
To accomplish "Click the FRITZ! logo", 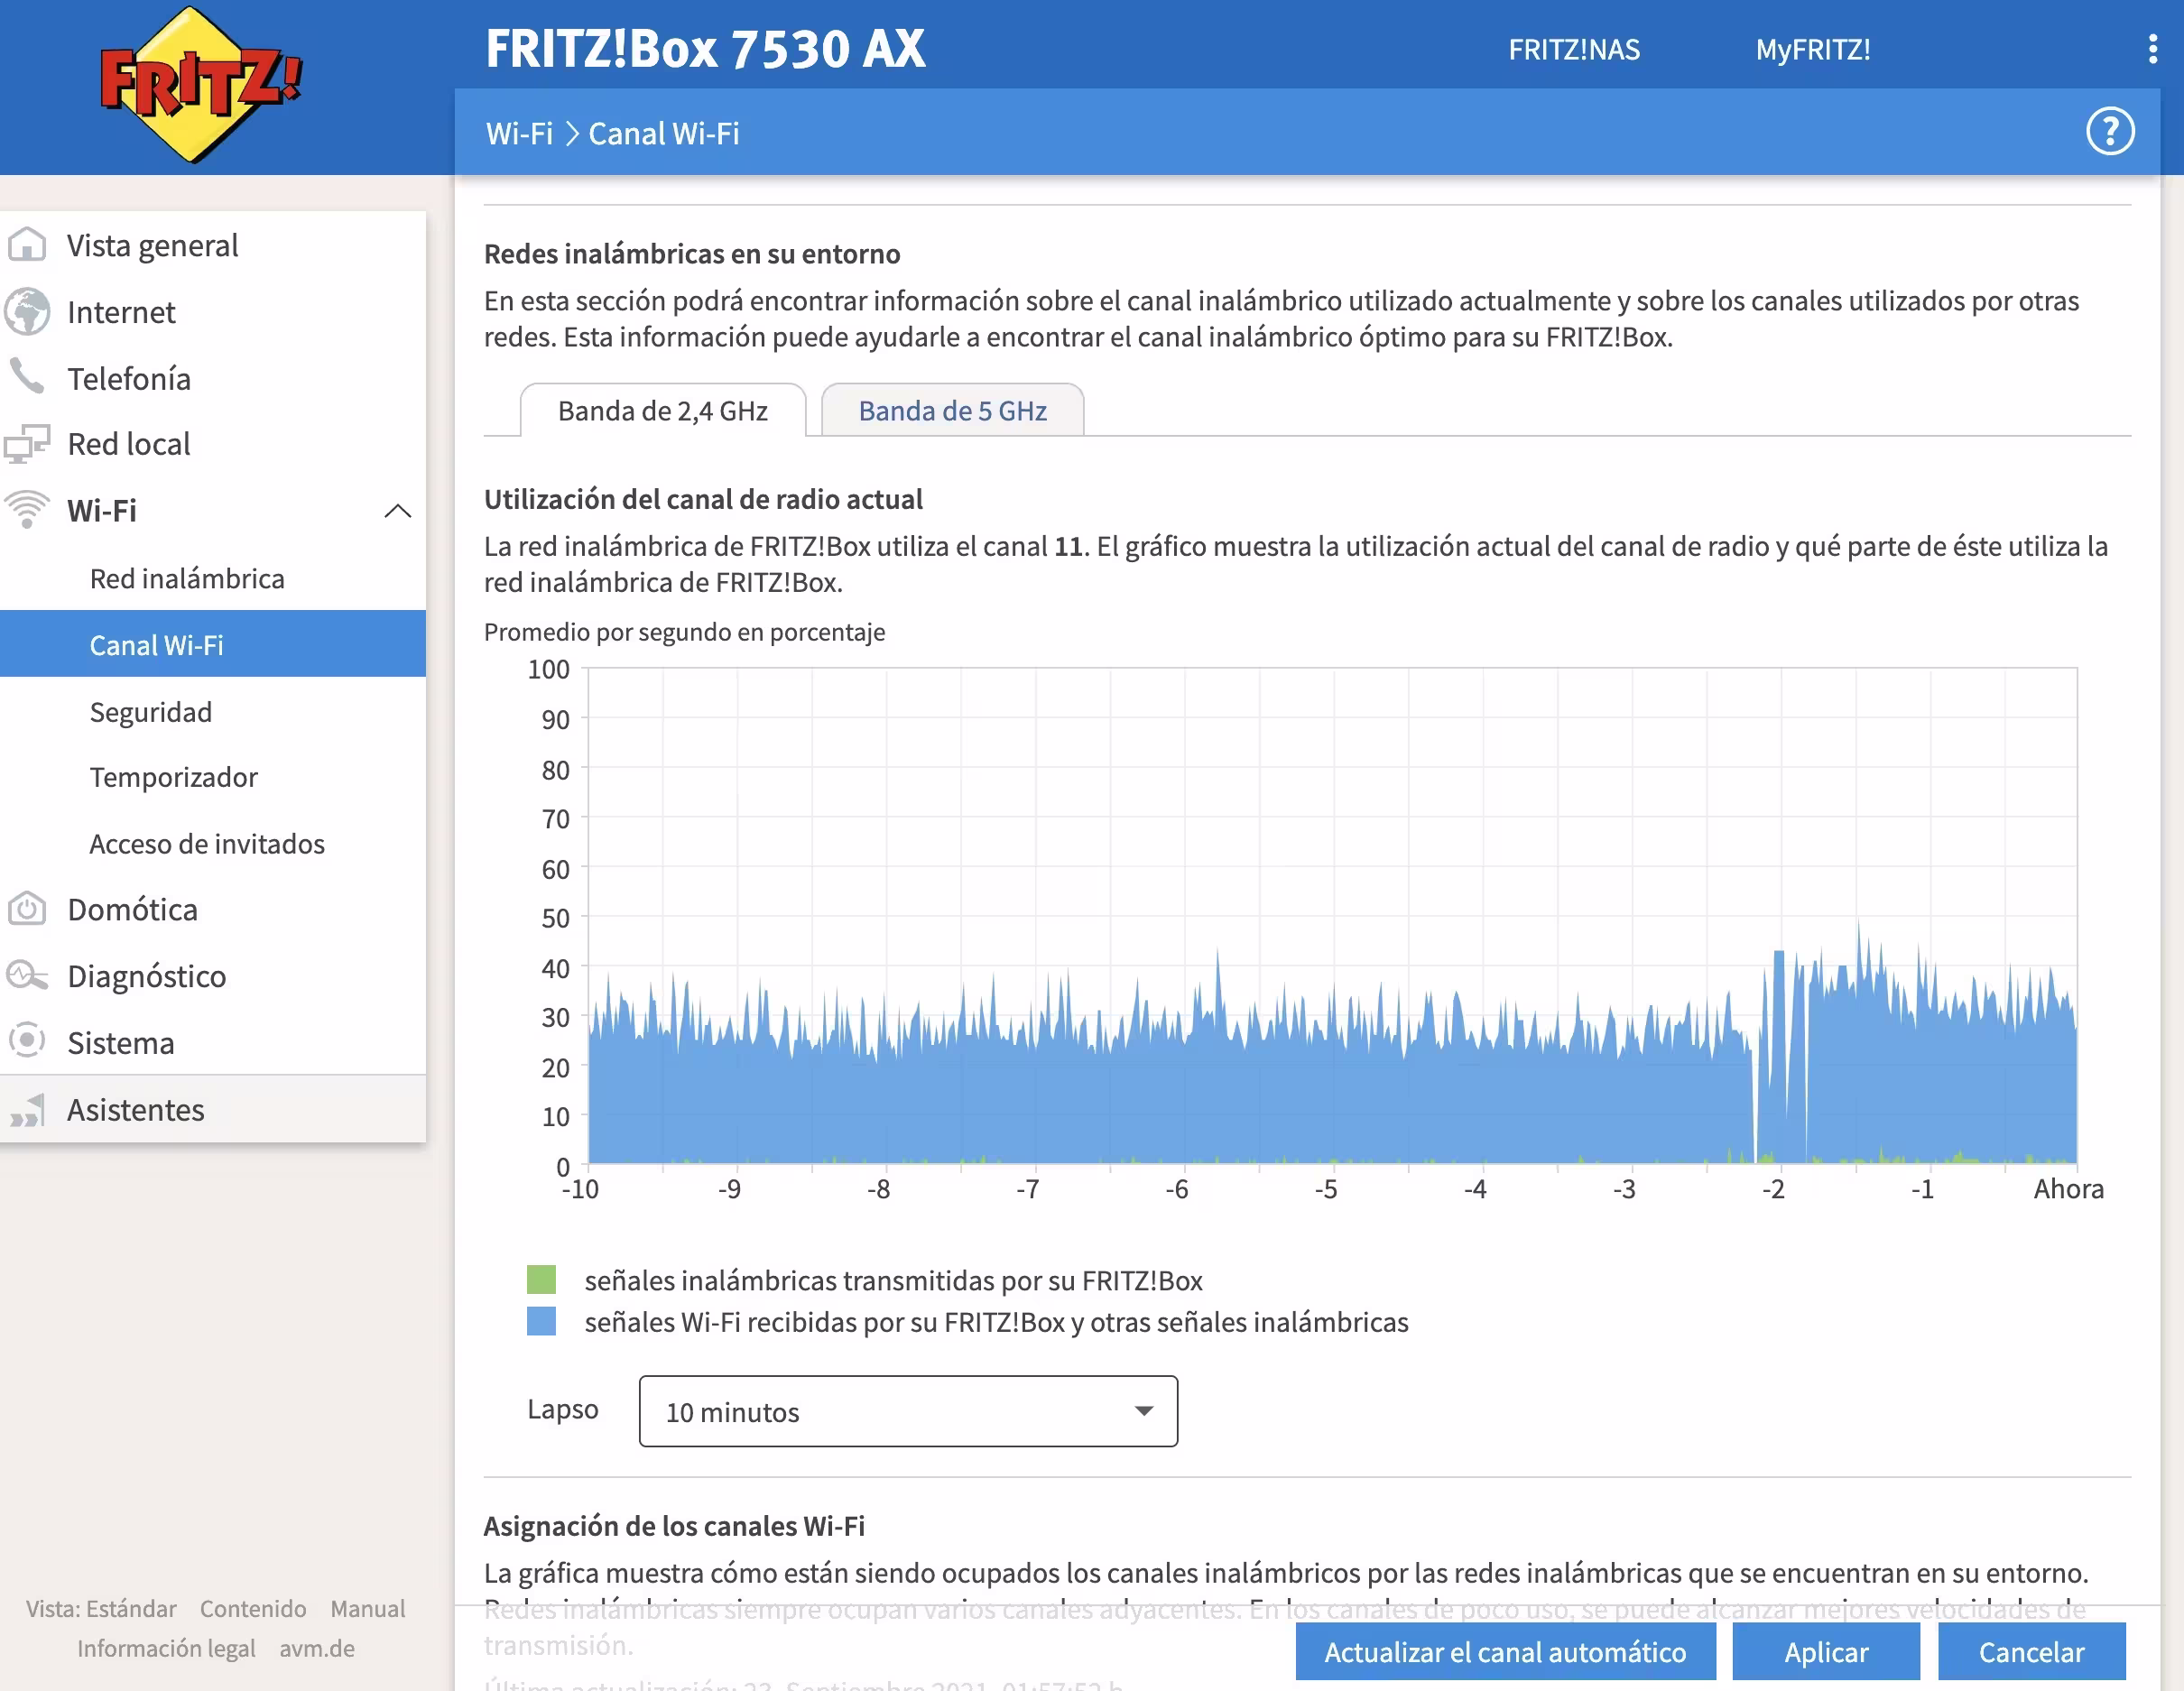I will tap(200, 85).
